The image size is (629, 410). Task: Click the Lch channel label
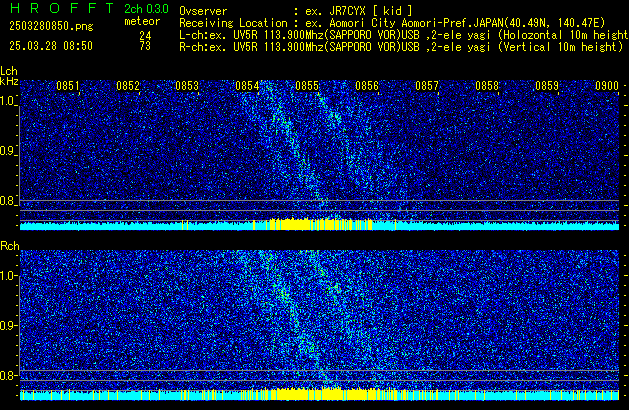tap(9, 71)
